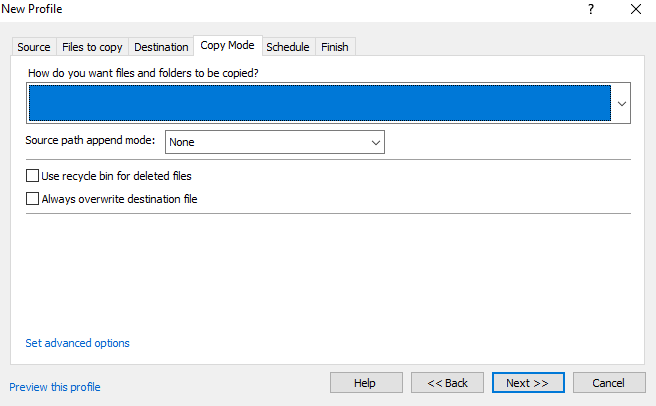Go to the Destination tab

pos(161,47)
